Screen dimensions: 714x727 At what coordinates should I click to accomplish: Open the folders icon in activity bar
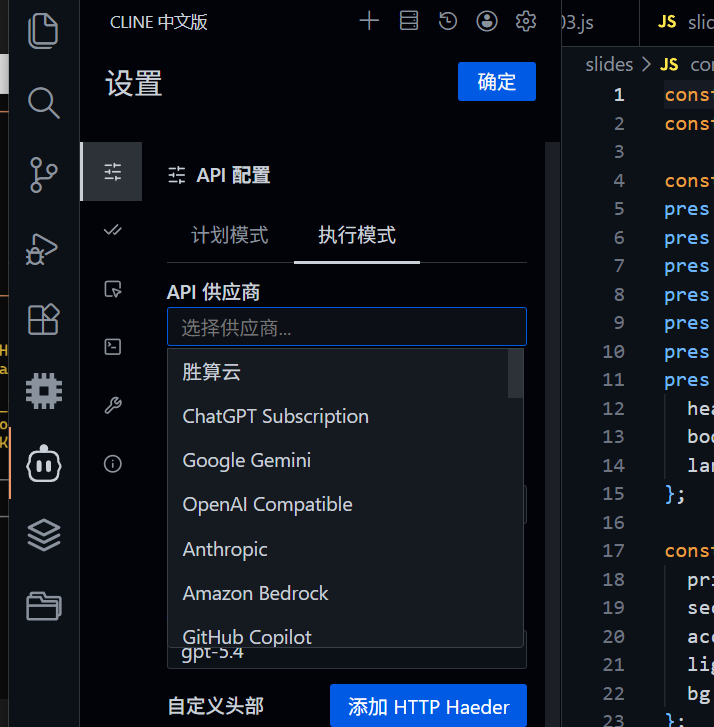[x=44, y=606]
